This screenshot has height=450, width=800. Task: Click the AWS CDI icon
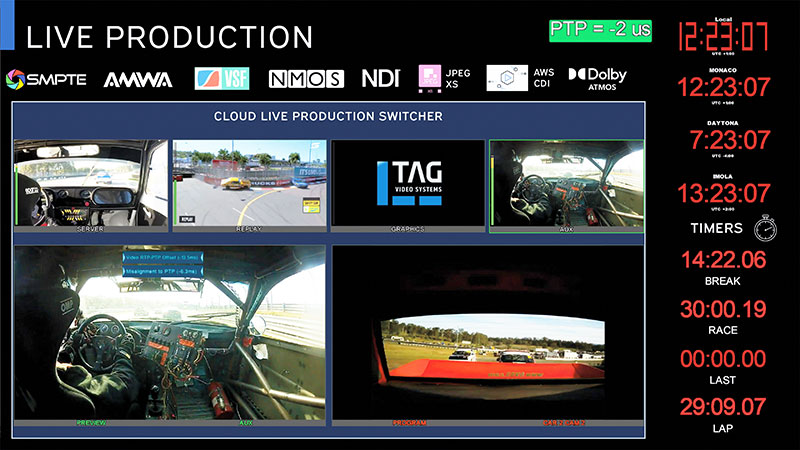507,78
